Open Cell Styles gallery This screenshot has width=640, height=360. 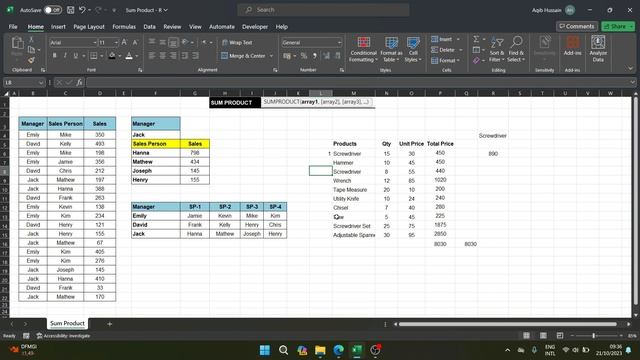tap(413, 49)
